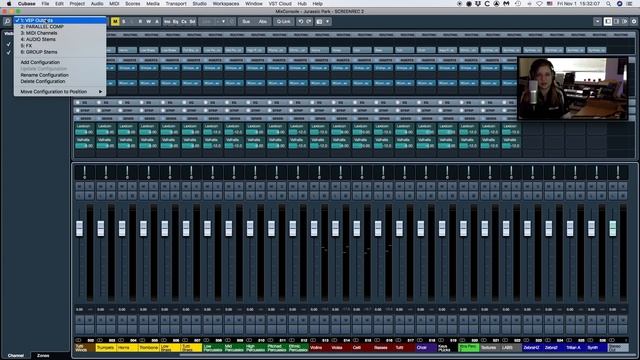Click Lexicon send slot on Tutti Winds channel
The height and width of the screenshot is (360, 640).
point(84,129)
